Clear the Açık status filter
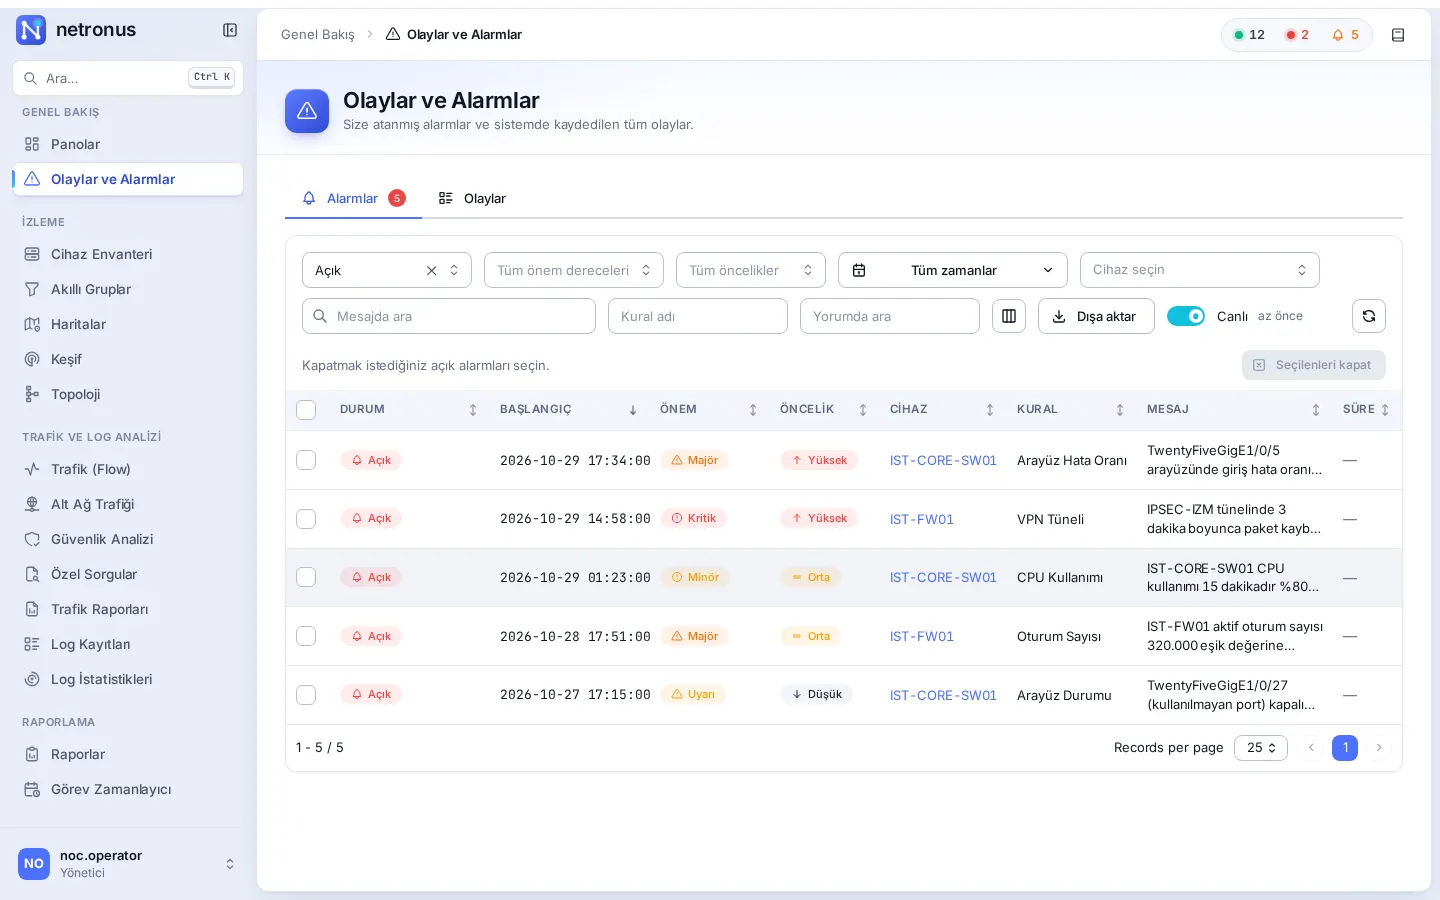Screen dimensions: 1440x900 [432, 270]
